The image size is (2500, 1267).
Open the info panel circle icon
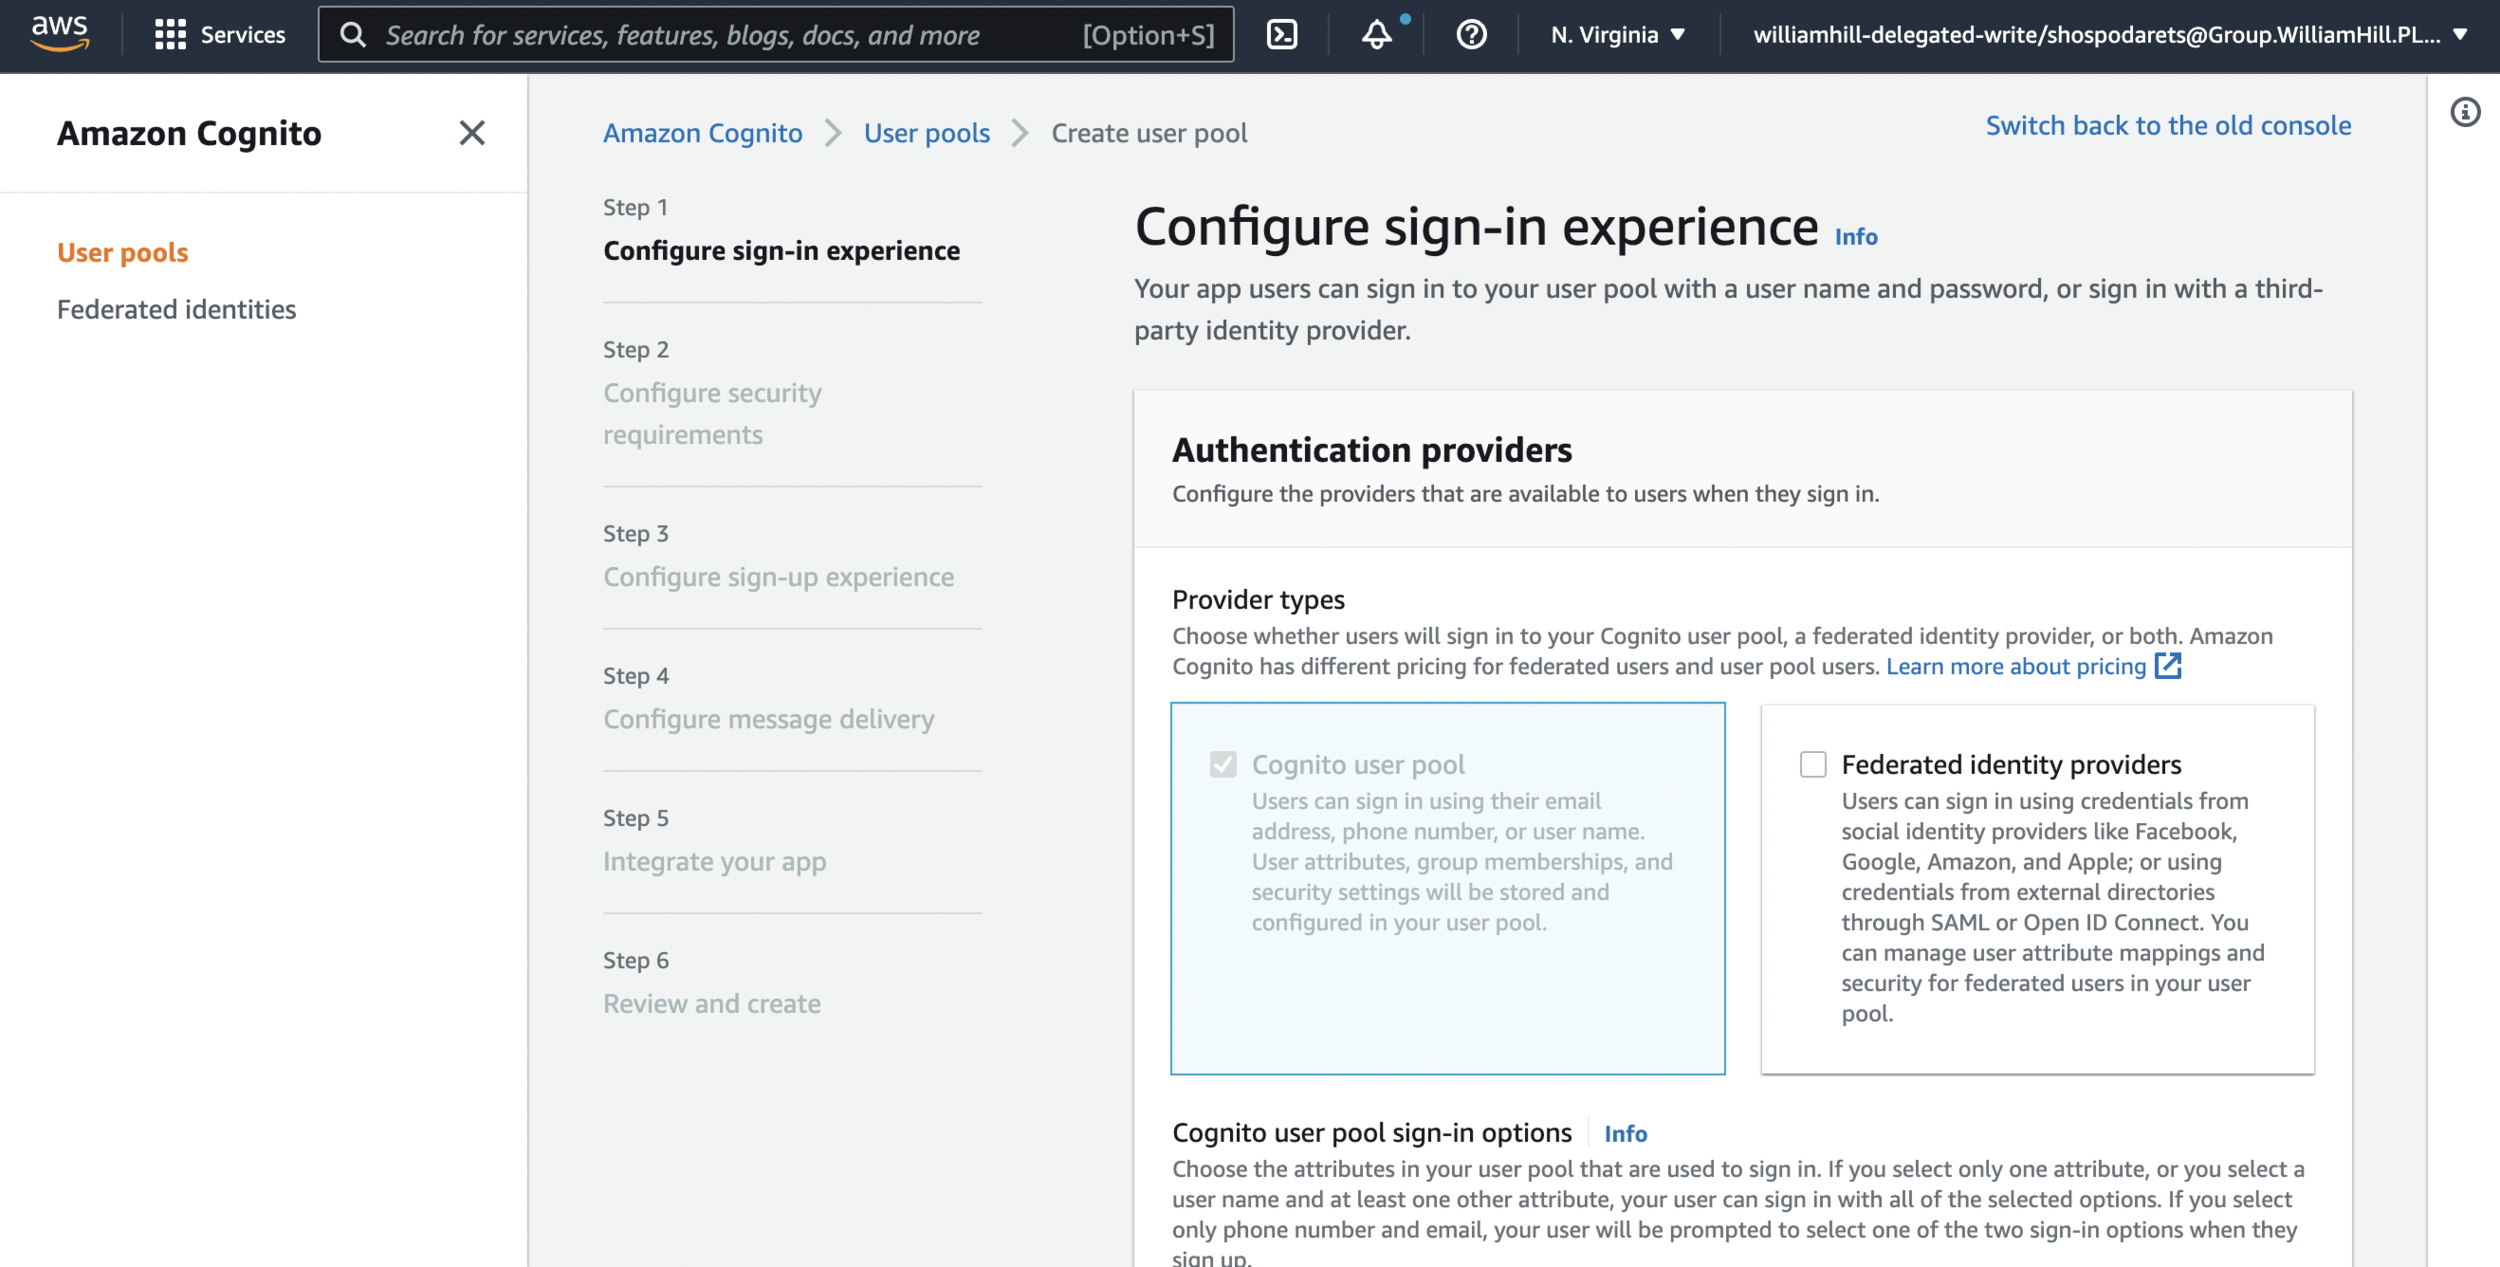[x=2465, y=112]
